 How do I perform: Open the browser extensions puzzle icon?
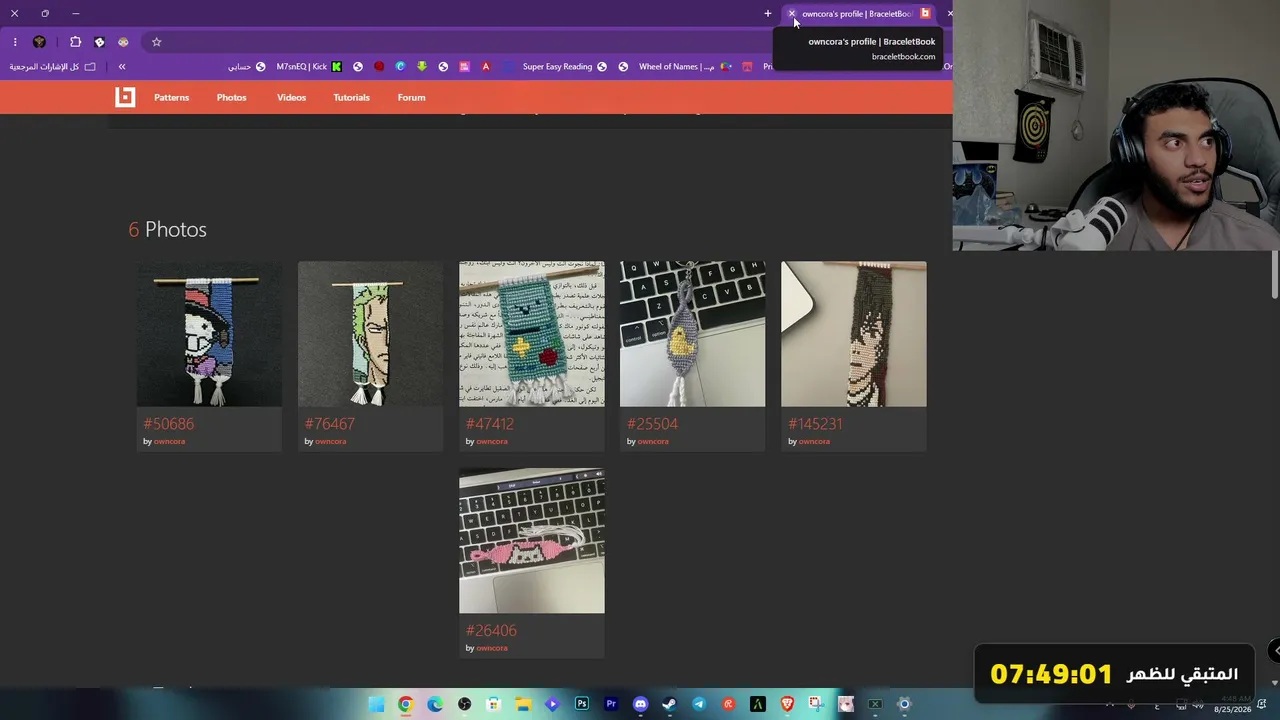coord(75,42)
